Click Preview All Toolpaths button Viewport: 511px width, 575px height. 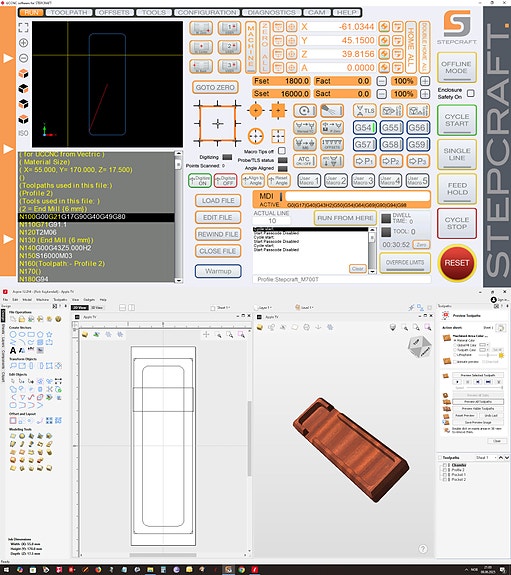[478, 402]
